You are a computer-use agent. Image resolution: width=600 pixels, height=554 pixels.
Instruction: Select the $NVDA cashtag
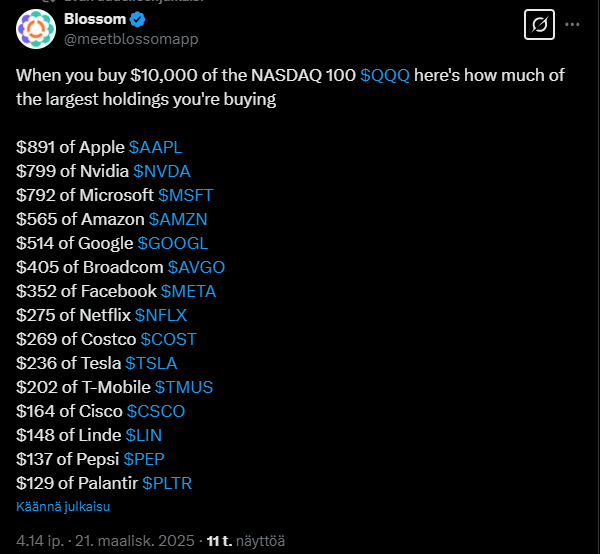point(162,171)
